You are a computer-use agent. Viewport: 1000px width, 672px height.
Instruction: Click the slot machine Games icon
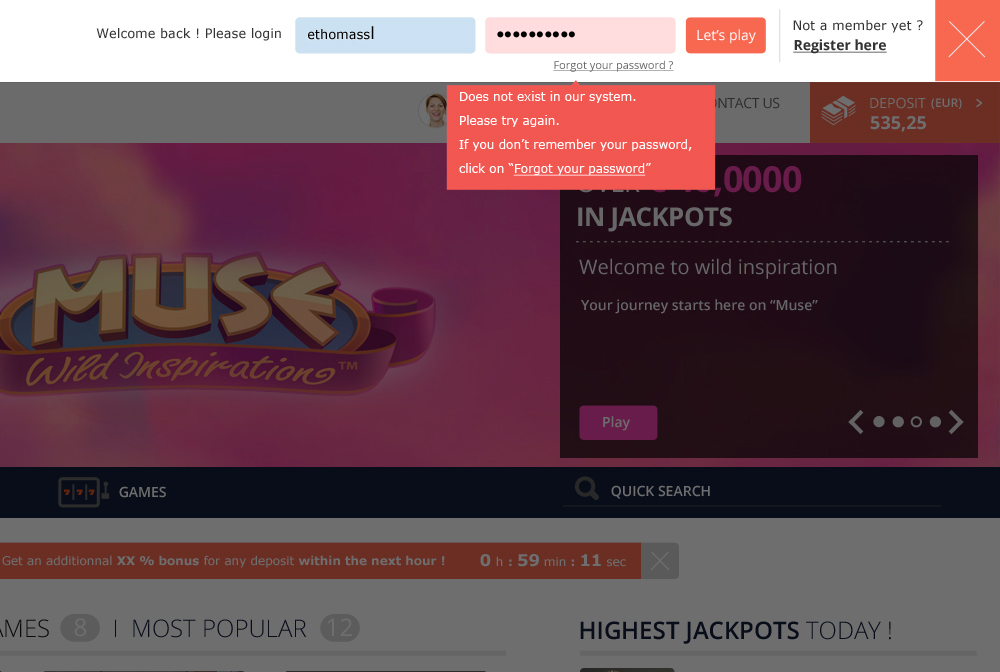point(84,492)
